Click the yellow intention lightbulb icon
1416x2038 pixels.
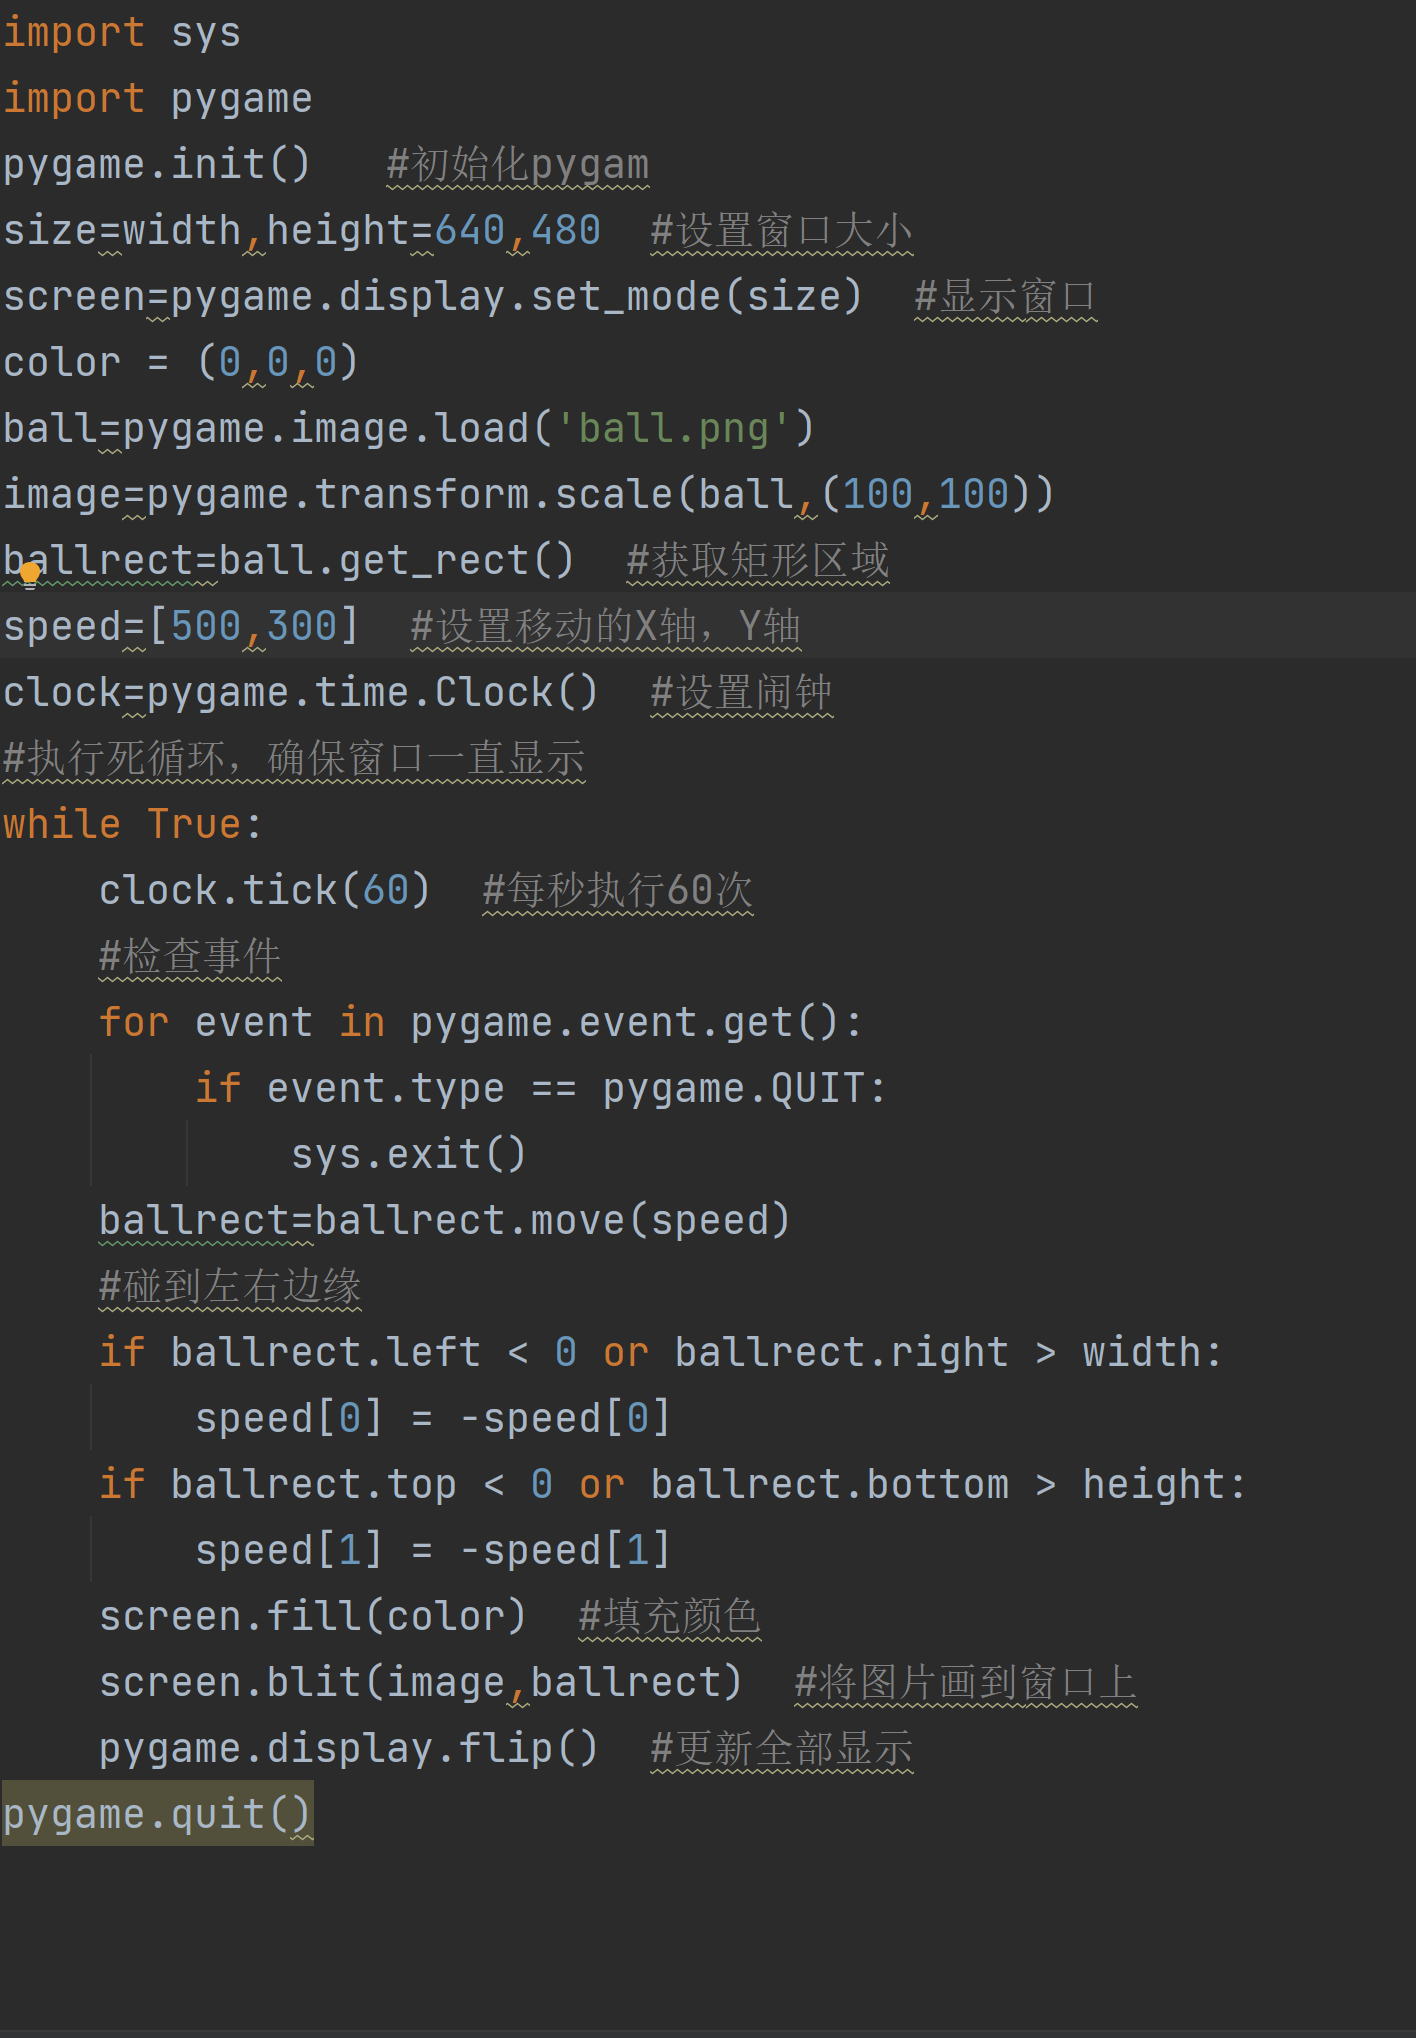30,574
